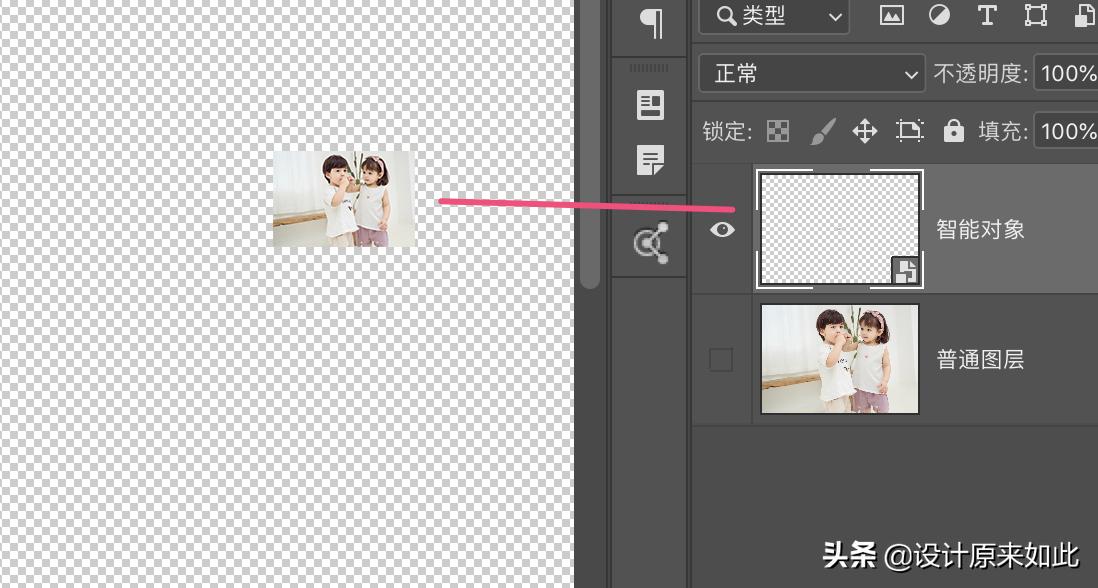Lock image pixels with brush icon

[x=823, y=131]
